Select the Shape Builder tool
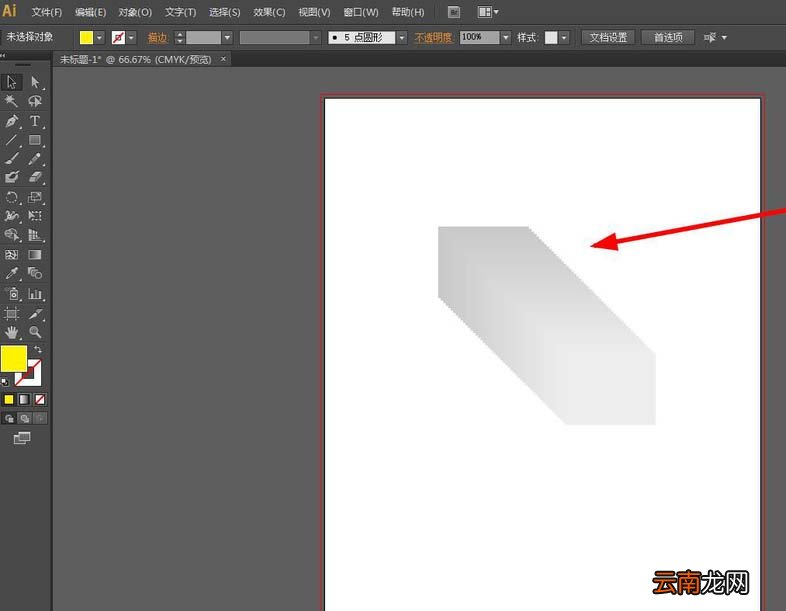Screen dimensions: 786x611 pos(12,235)
